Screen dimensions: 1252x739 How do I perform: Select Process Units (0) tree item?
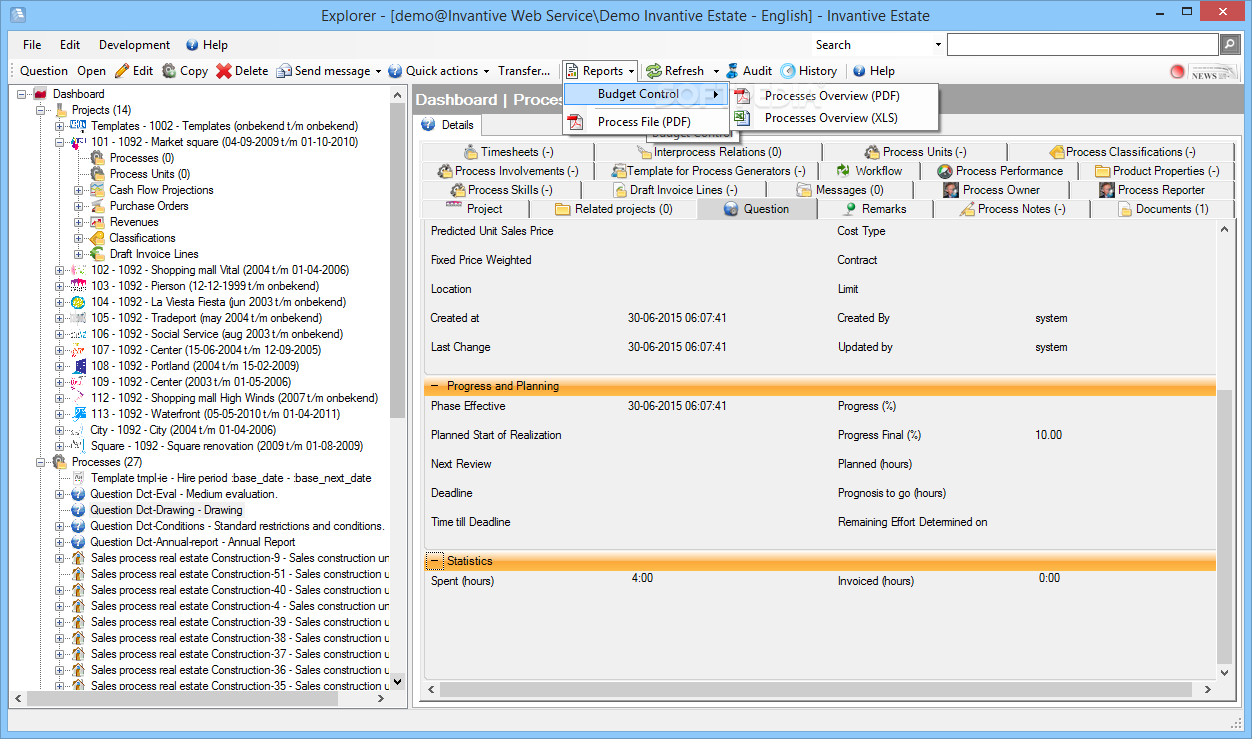pos(150,174)
